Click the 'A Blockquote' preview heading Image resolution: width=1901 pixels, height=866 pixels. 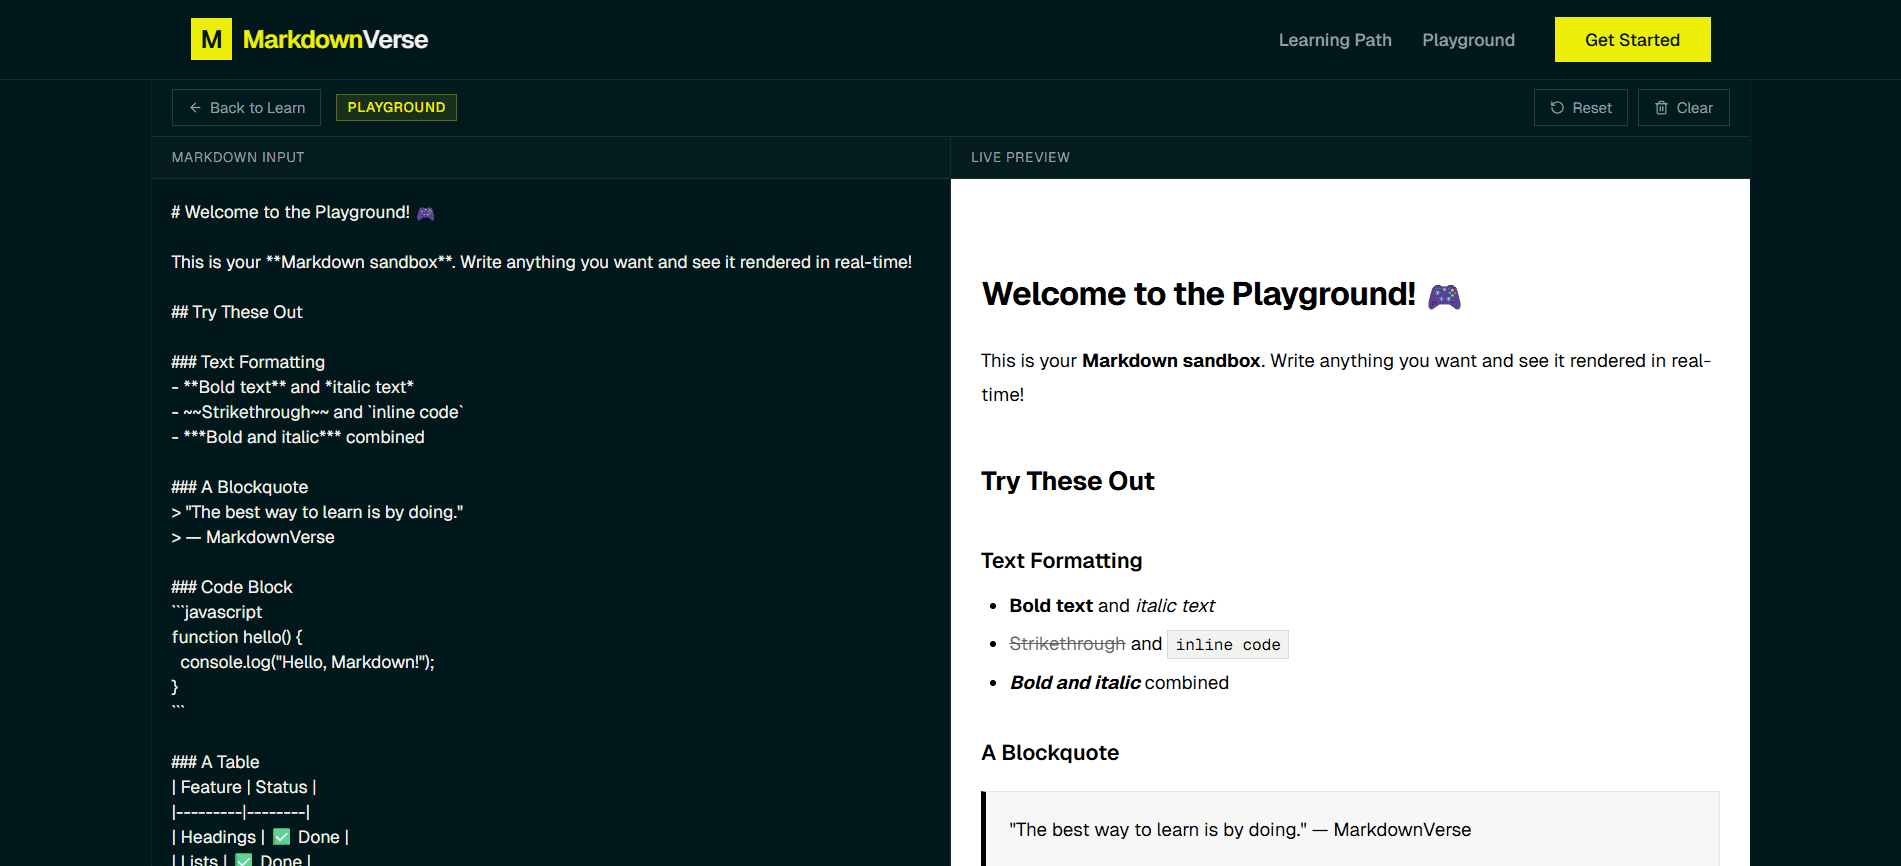(x=1050, y=753)
